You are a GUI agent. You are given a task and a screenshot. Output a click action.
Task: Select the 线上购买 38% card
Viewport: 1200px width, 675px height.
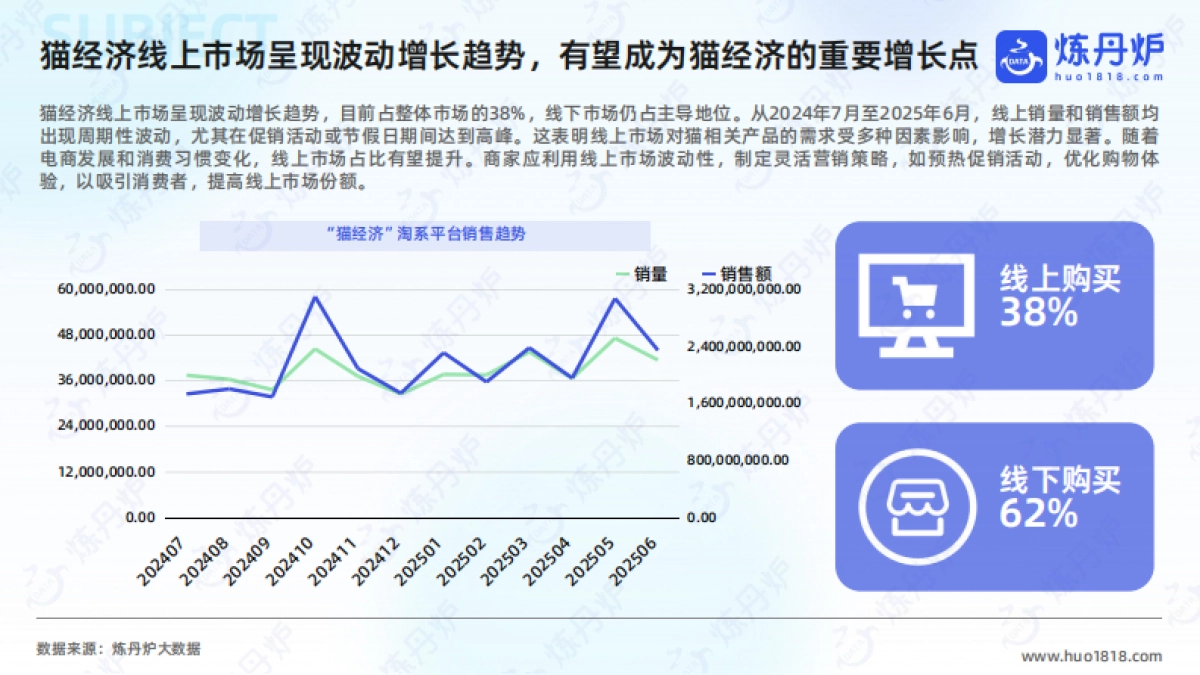(994, 305)
